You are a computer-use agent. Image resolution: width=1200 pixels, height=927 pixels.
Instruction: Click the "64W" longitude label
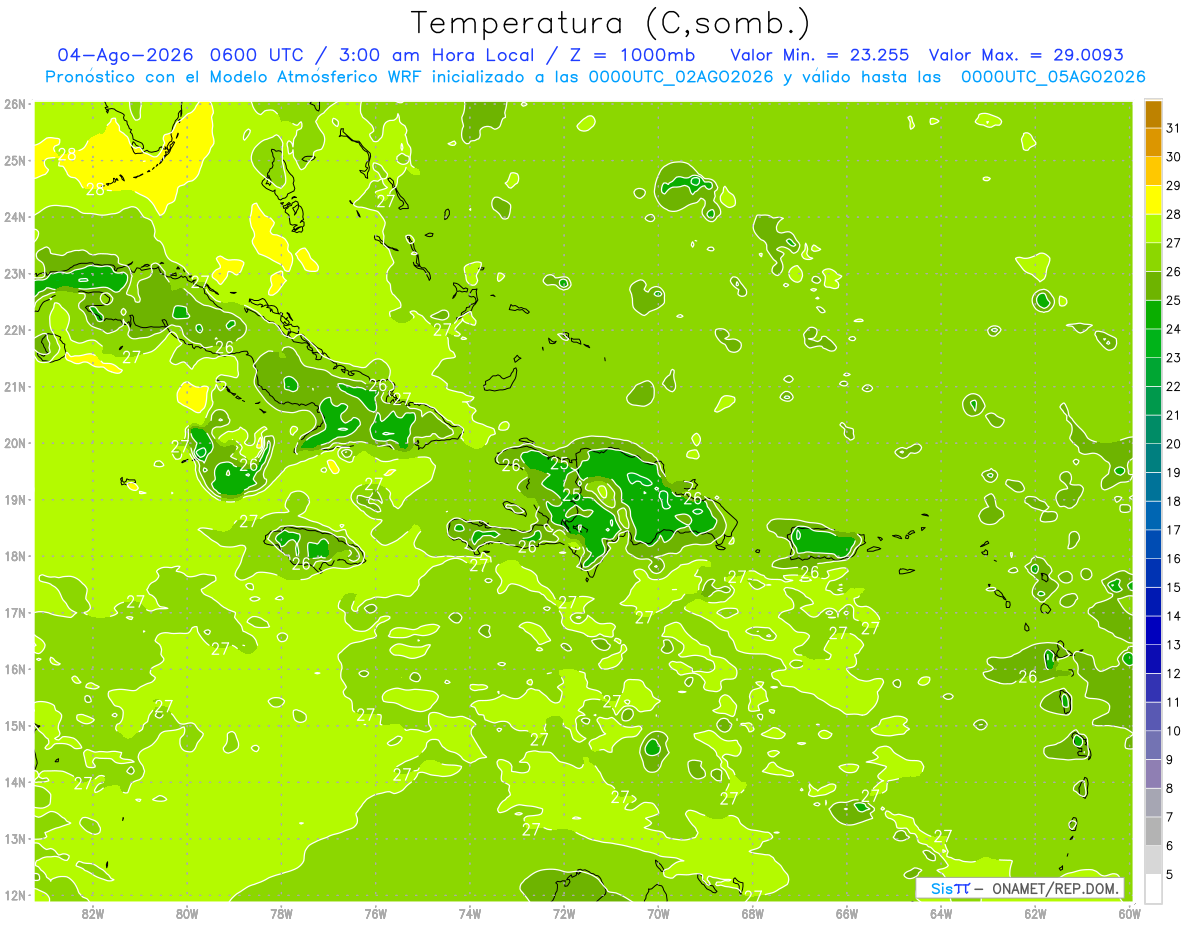(941, 913)
